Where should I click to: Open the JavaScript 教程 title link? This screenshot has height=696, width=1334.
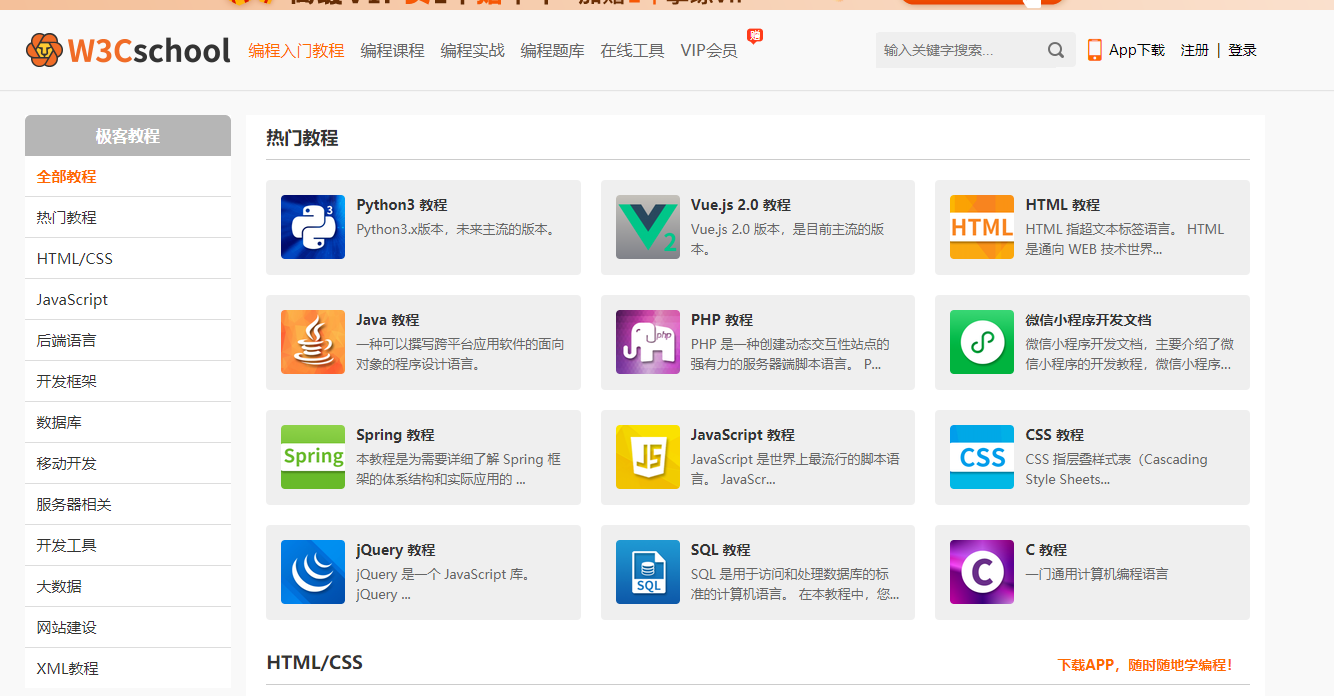pyautogui.click(x=743, y=435)
